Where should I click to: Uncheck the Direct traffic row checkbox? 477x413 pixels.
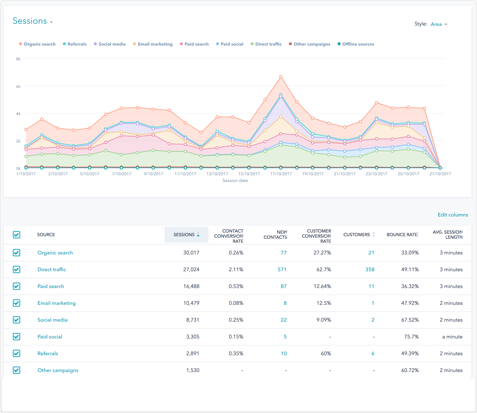click(16, 269)
